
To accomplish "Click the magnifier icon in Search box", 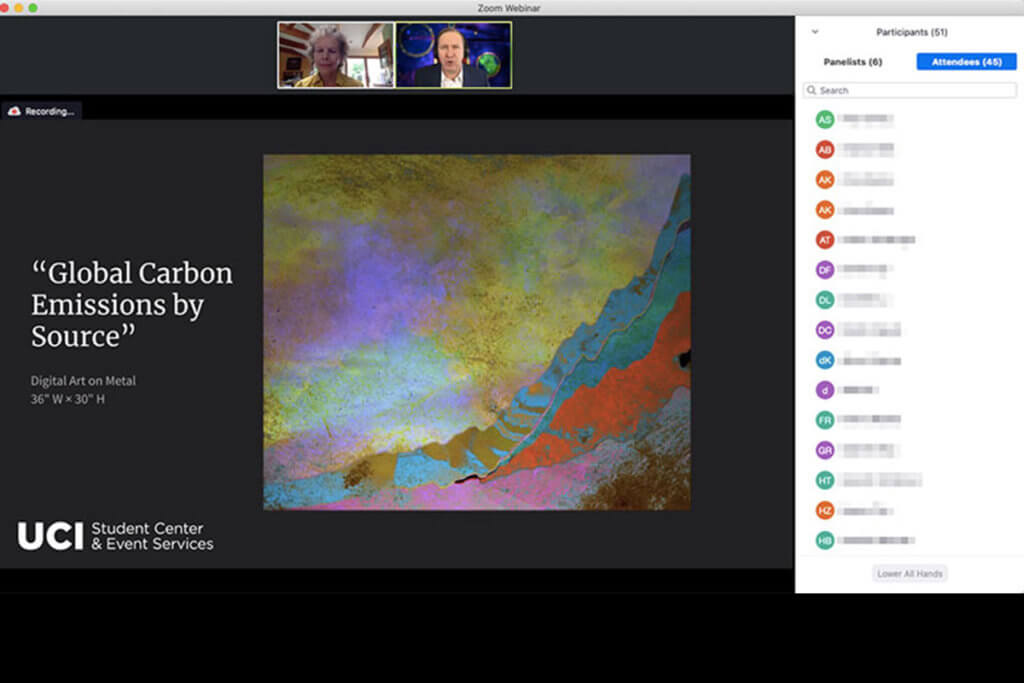I will tap(812, 90).
